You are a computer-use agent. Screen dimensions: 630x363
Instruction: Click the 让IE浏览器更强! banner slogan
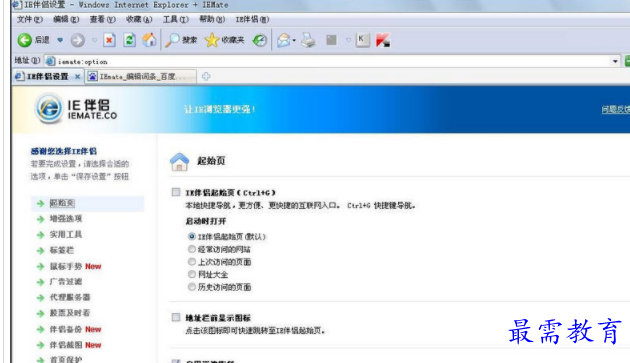(x=219, y=109)
